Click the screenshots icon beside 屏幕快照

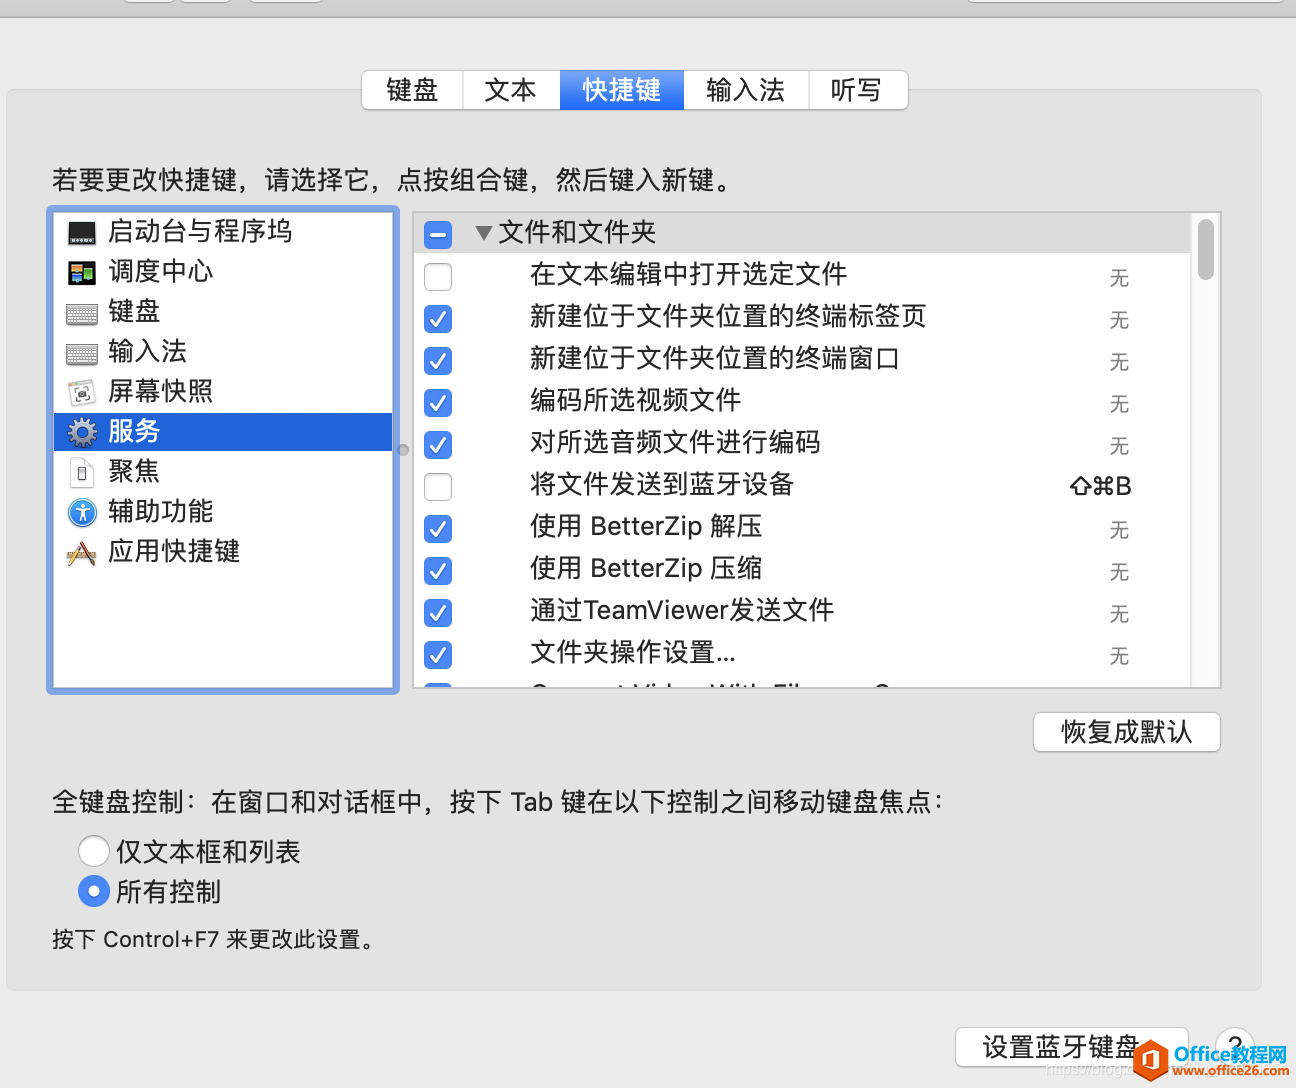click(82, 393)
